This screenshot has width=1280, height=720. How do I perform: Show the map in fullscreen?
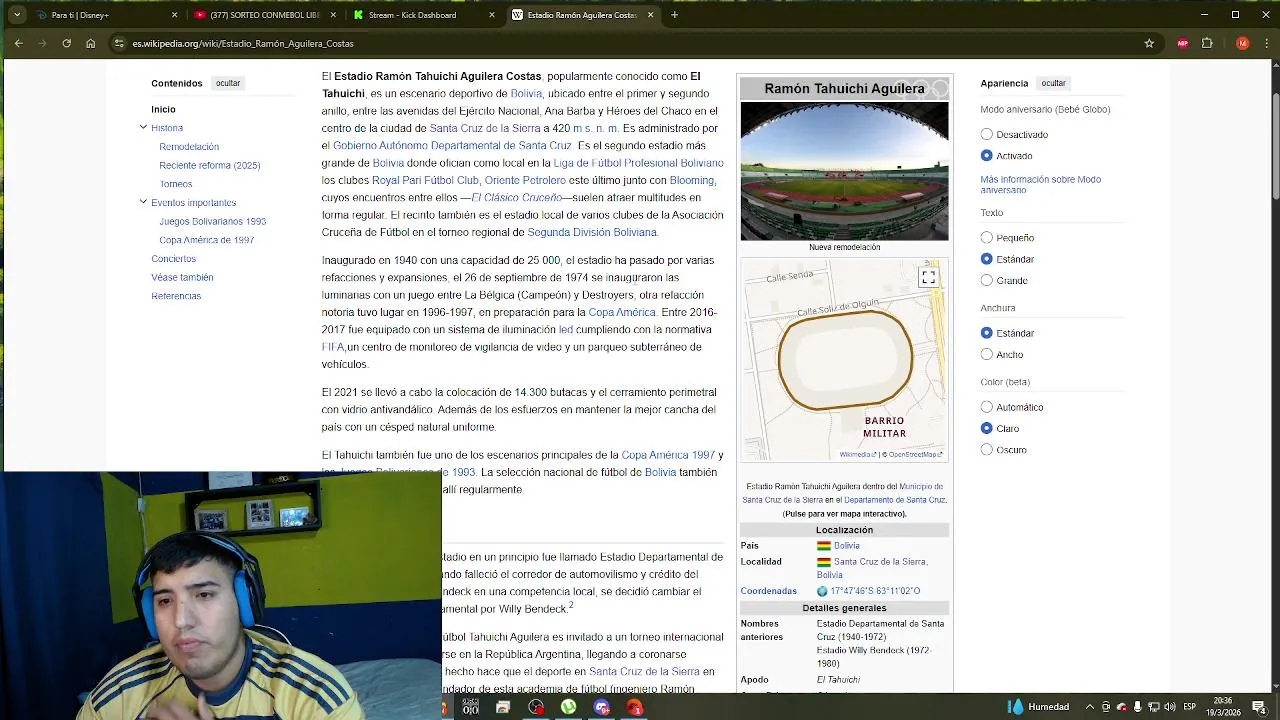(928, 277)
